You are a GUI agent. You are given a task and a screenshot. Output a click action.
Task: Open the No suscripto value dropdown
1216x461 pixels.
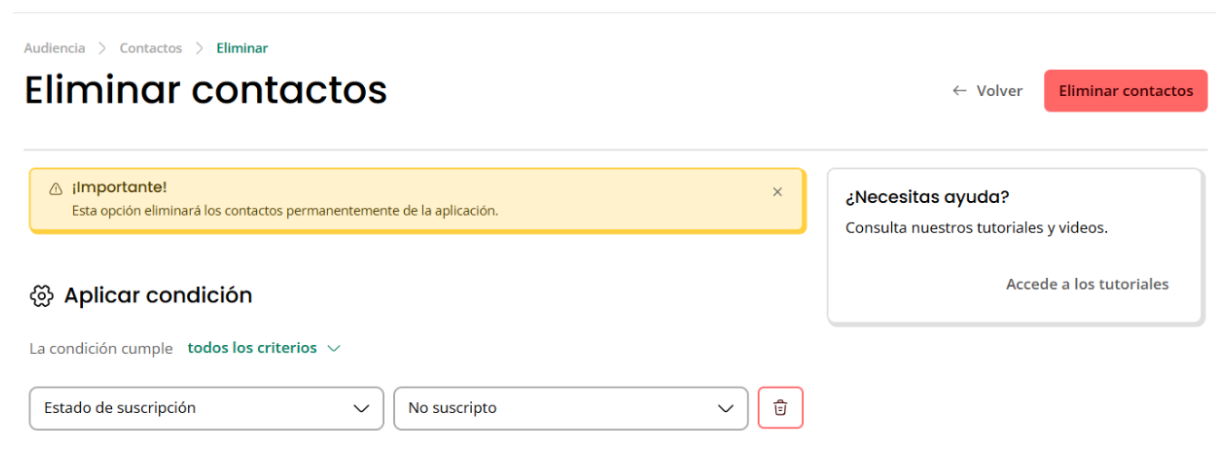pos(570,408)
